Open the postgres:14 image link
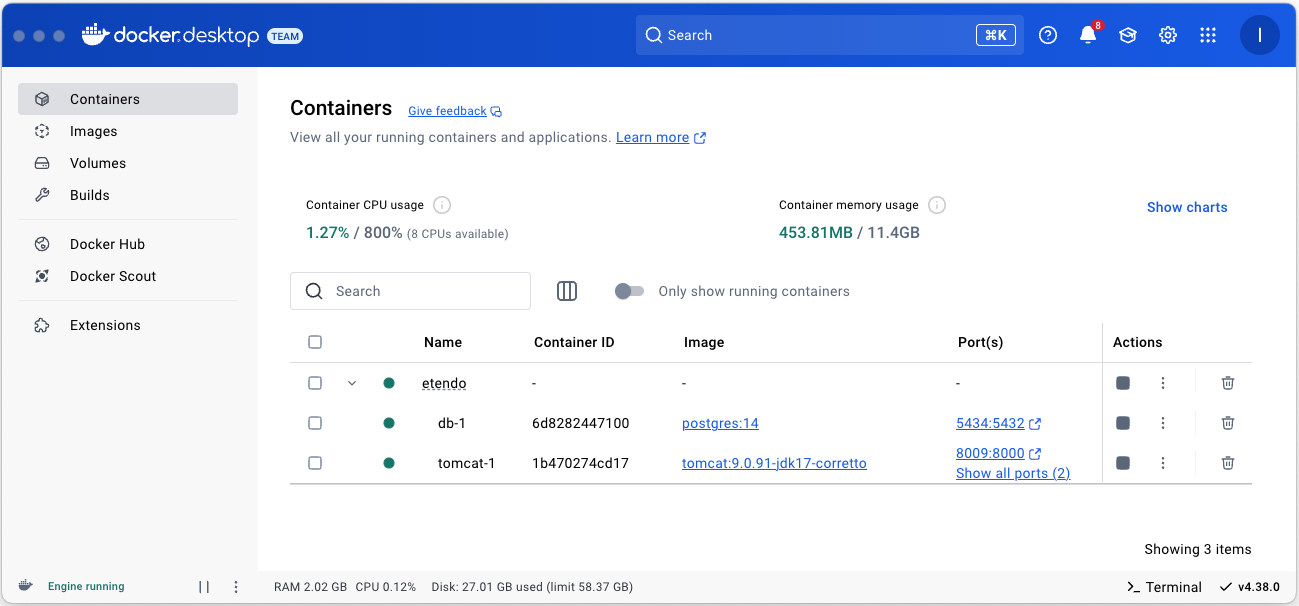 720,423
